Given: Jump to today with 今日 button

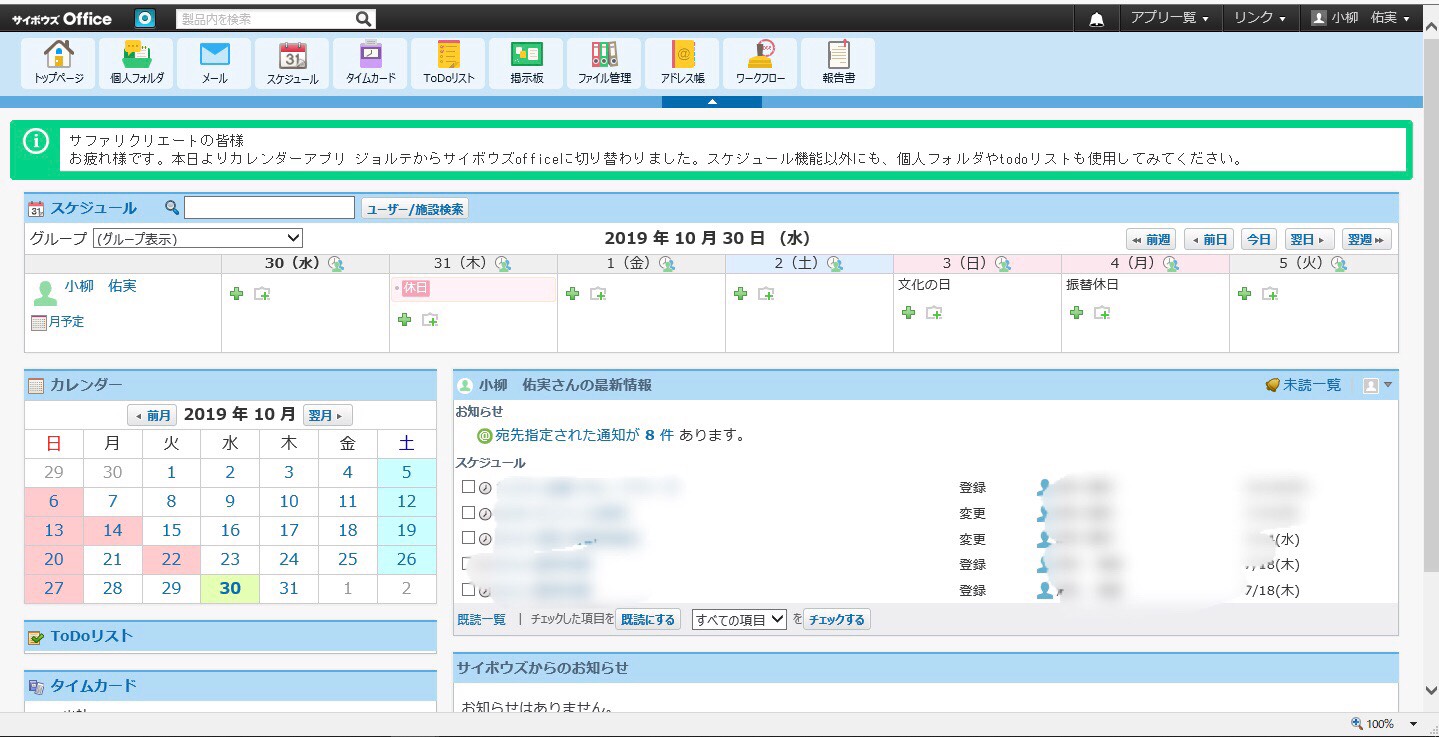Looking at the screenshot, I should point(1259,239).
